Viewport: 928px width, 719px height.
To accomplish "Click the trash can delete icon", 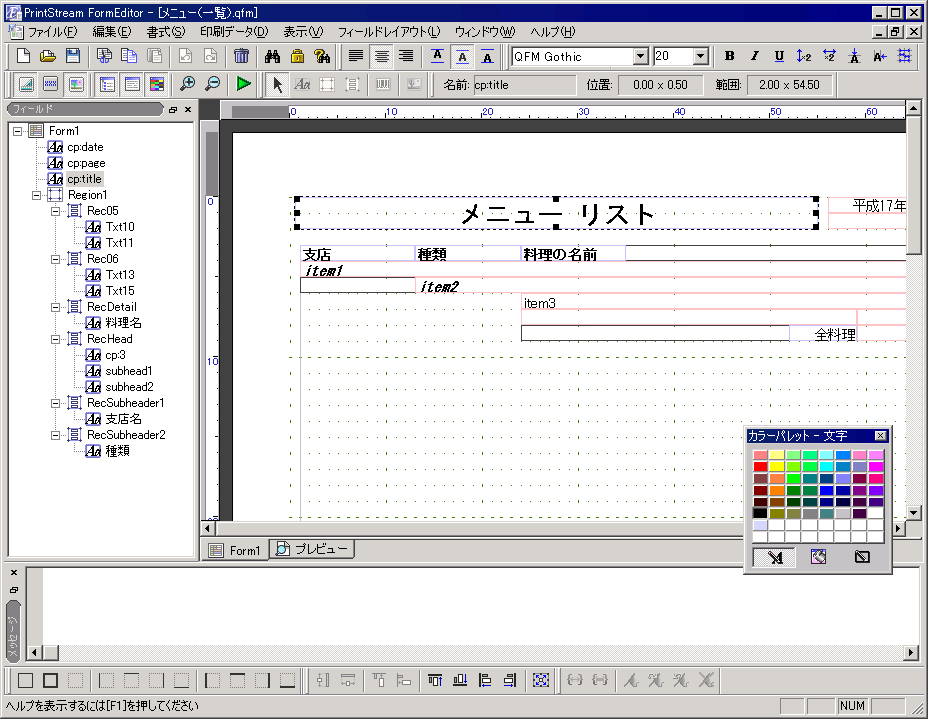I will point(241,56).
